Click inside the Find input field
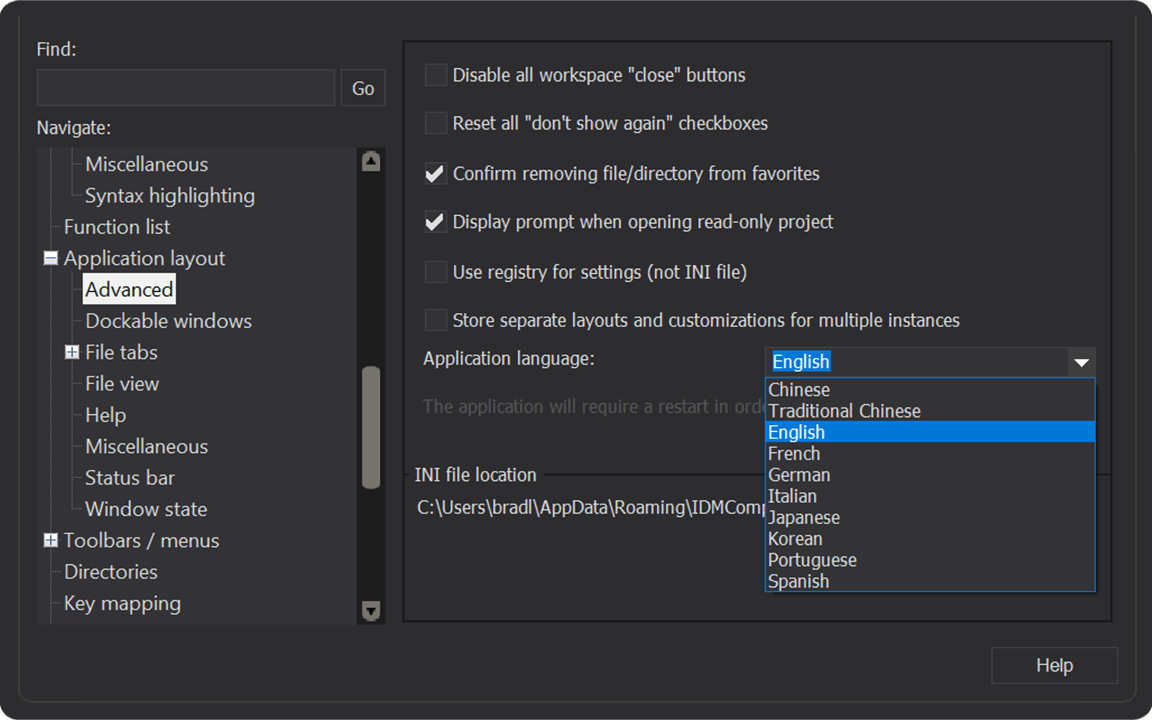Viewport: 1152px width, 720px height. tap(186, 88)
